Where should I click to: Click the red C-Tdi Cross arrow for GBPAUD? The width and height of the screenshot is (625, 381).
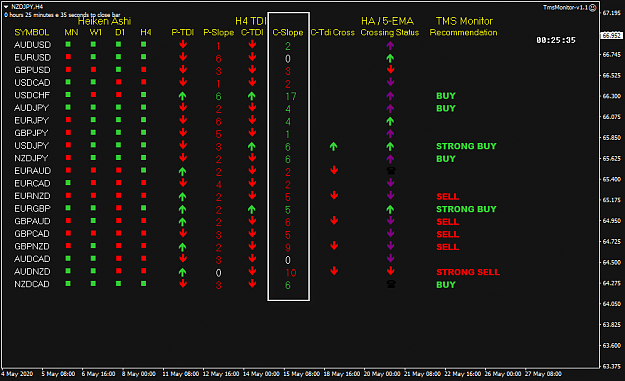click(x=334, y=220)
